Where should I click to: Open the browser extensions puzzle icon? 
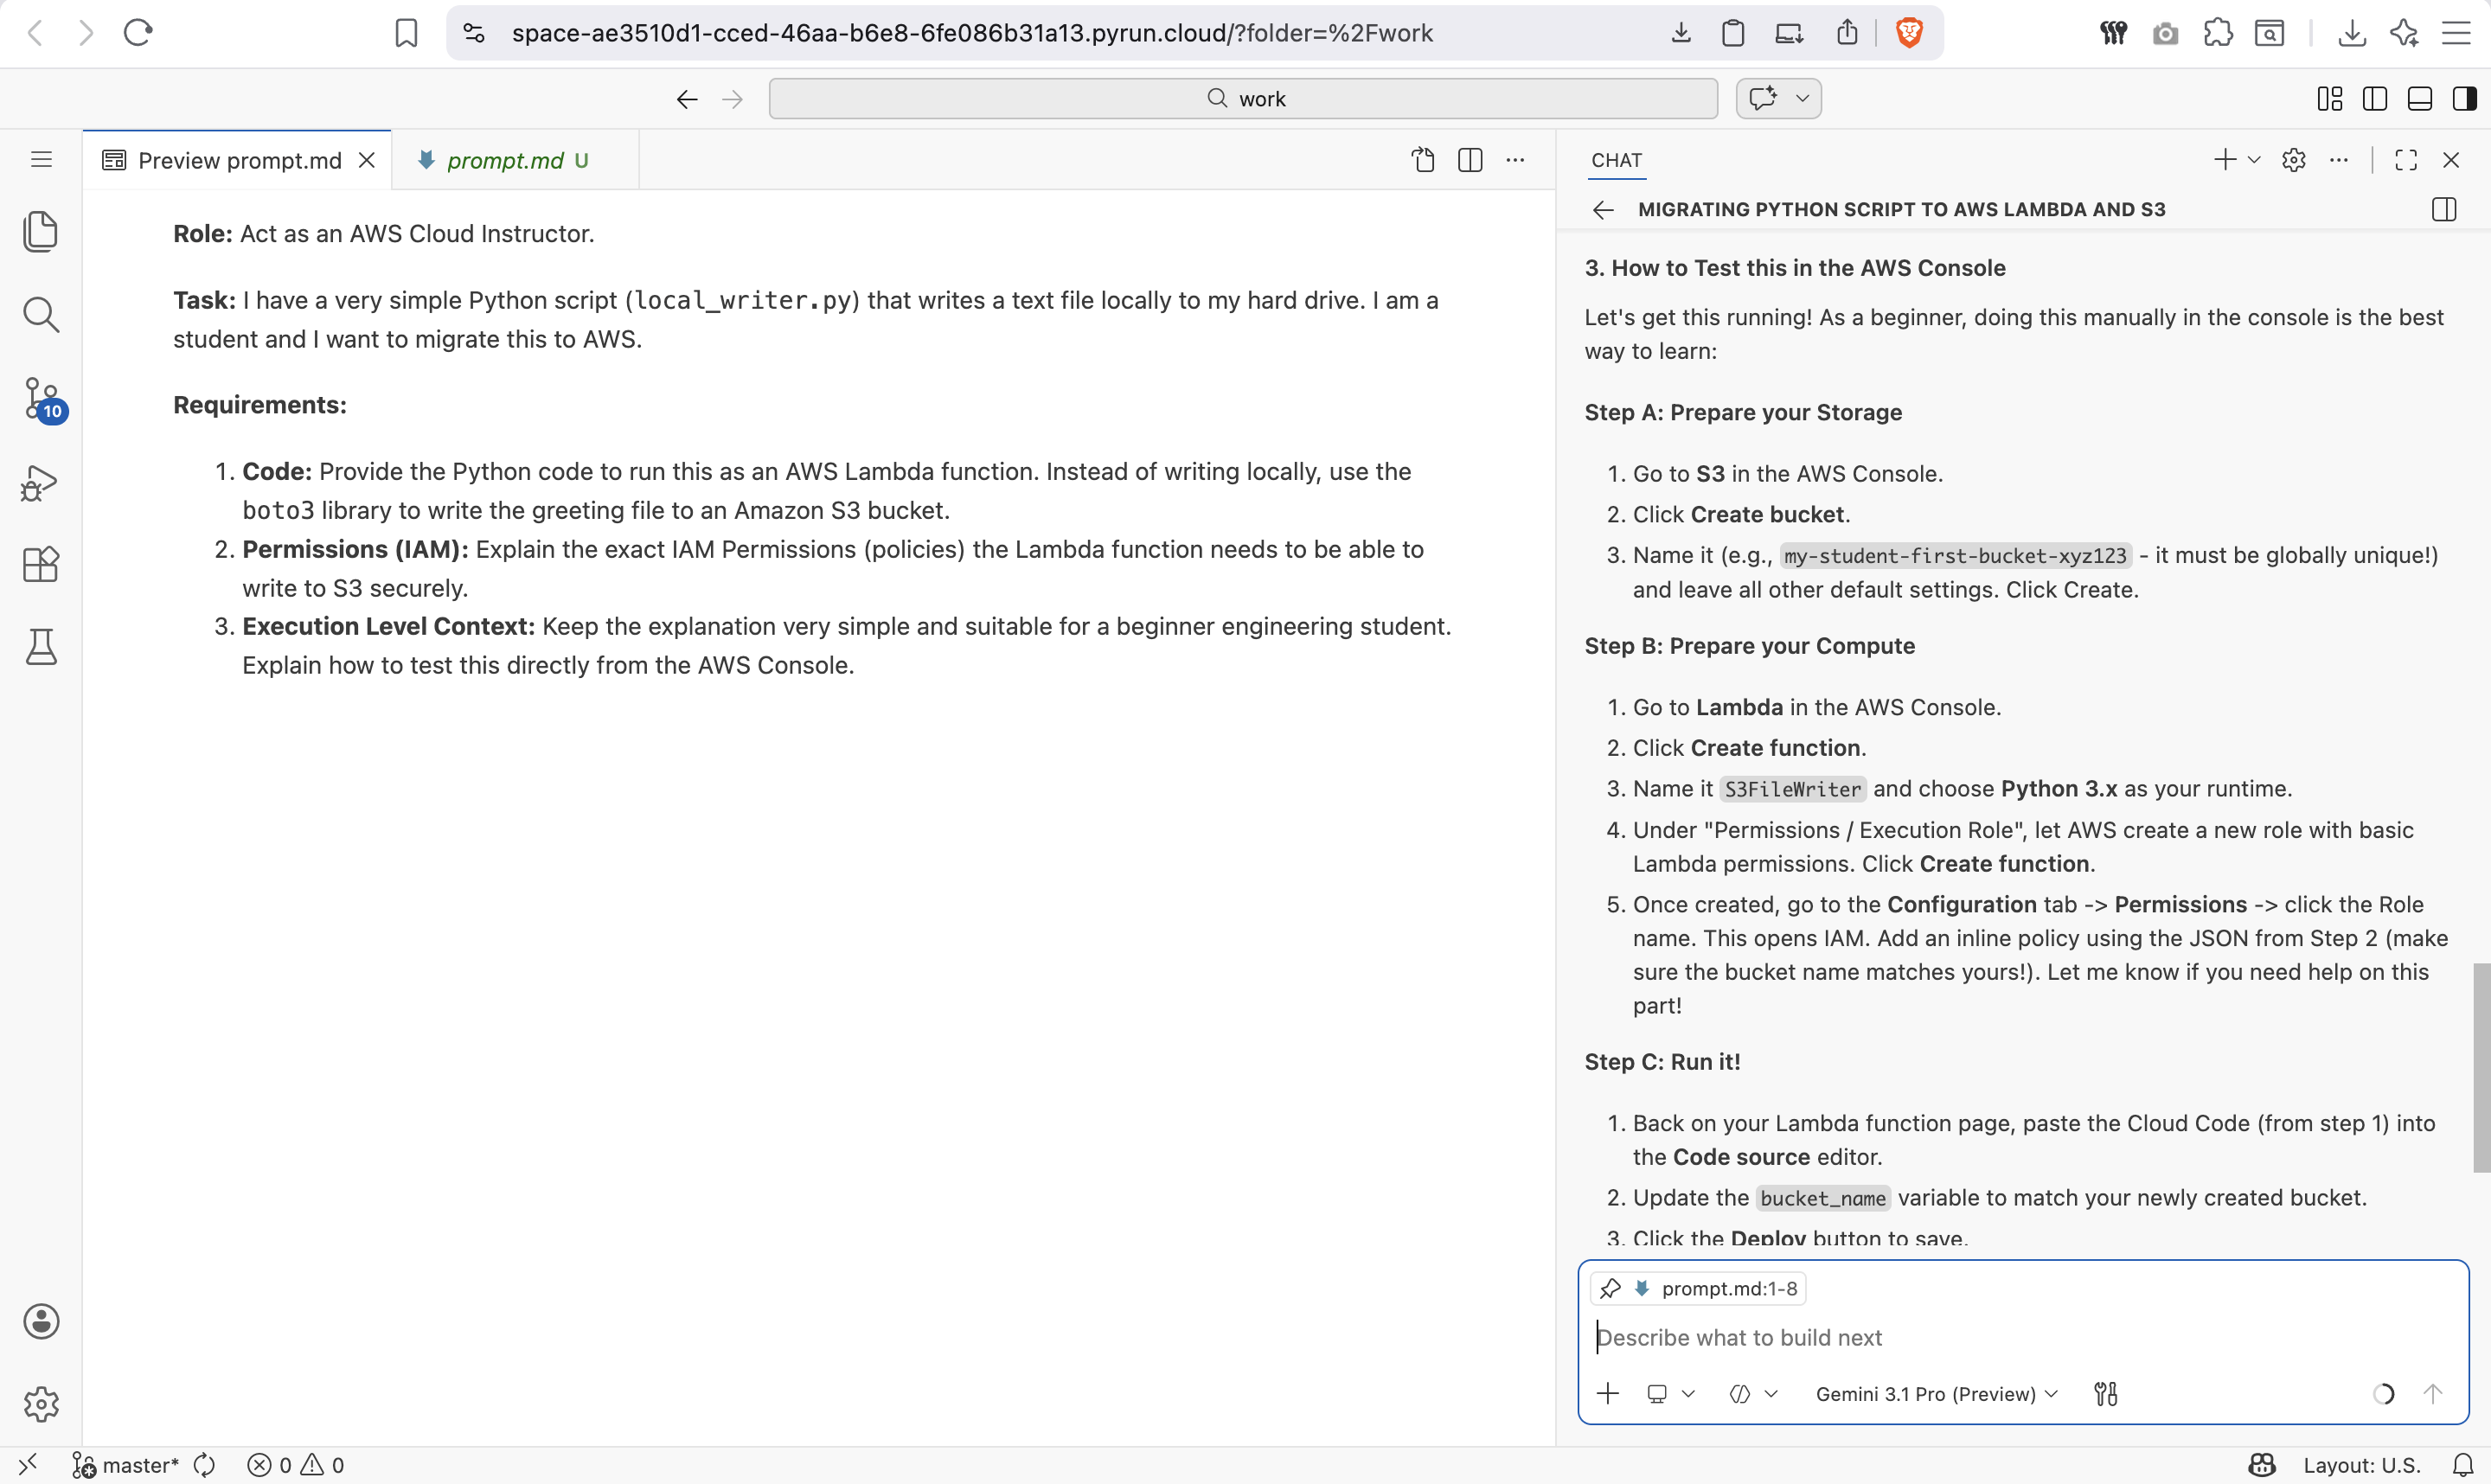coord(2217,33)
